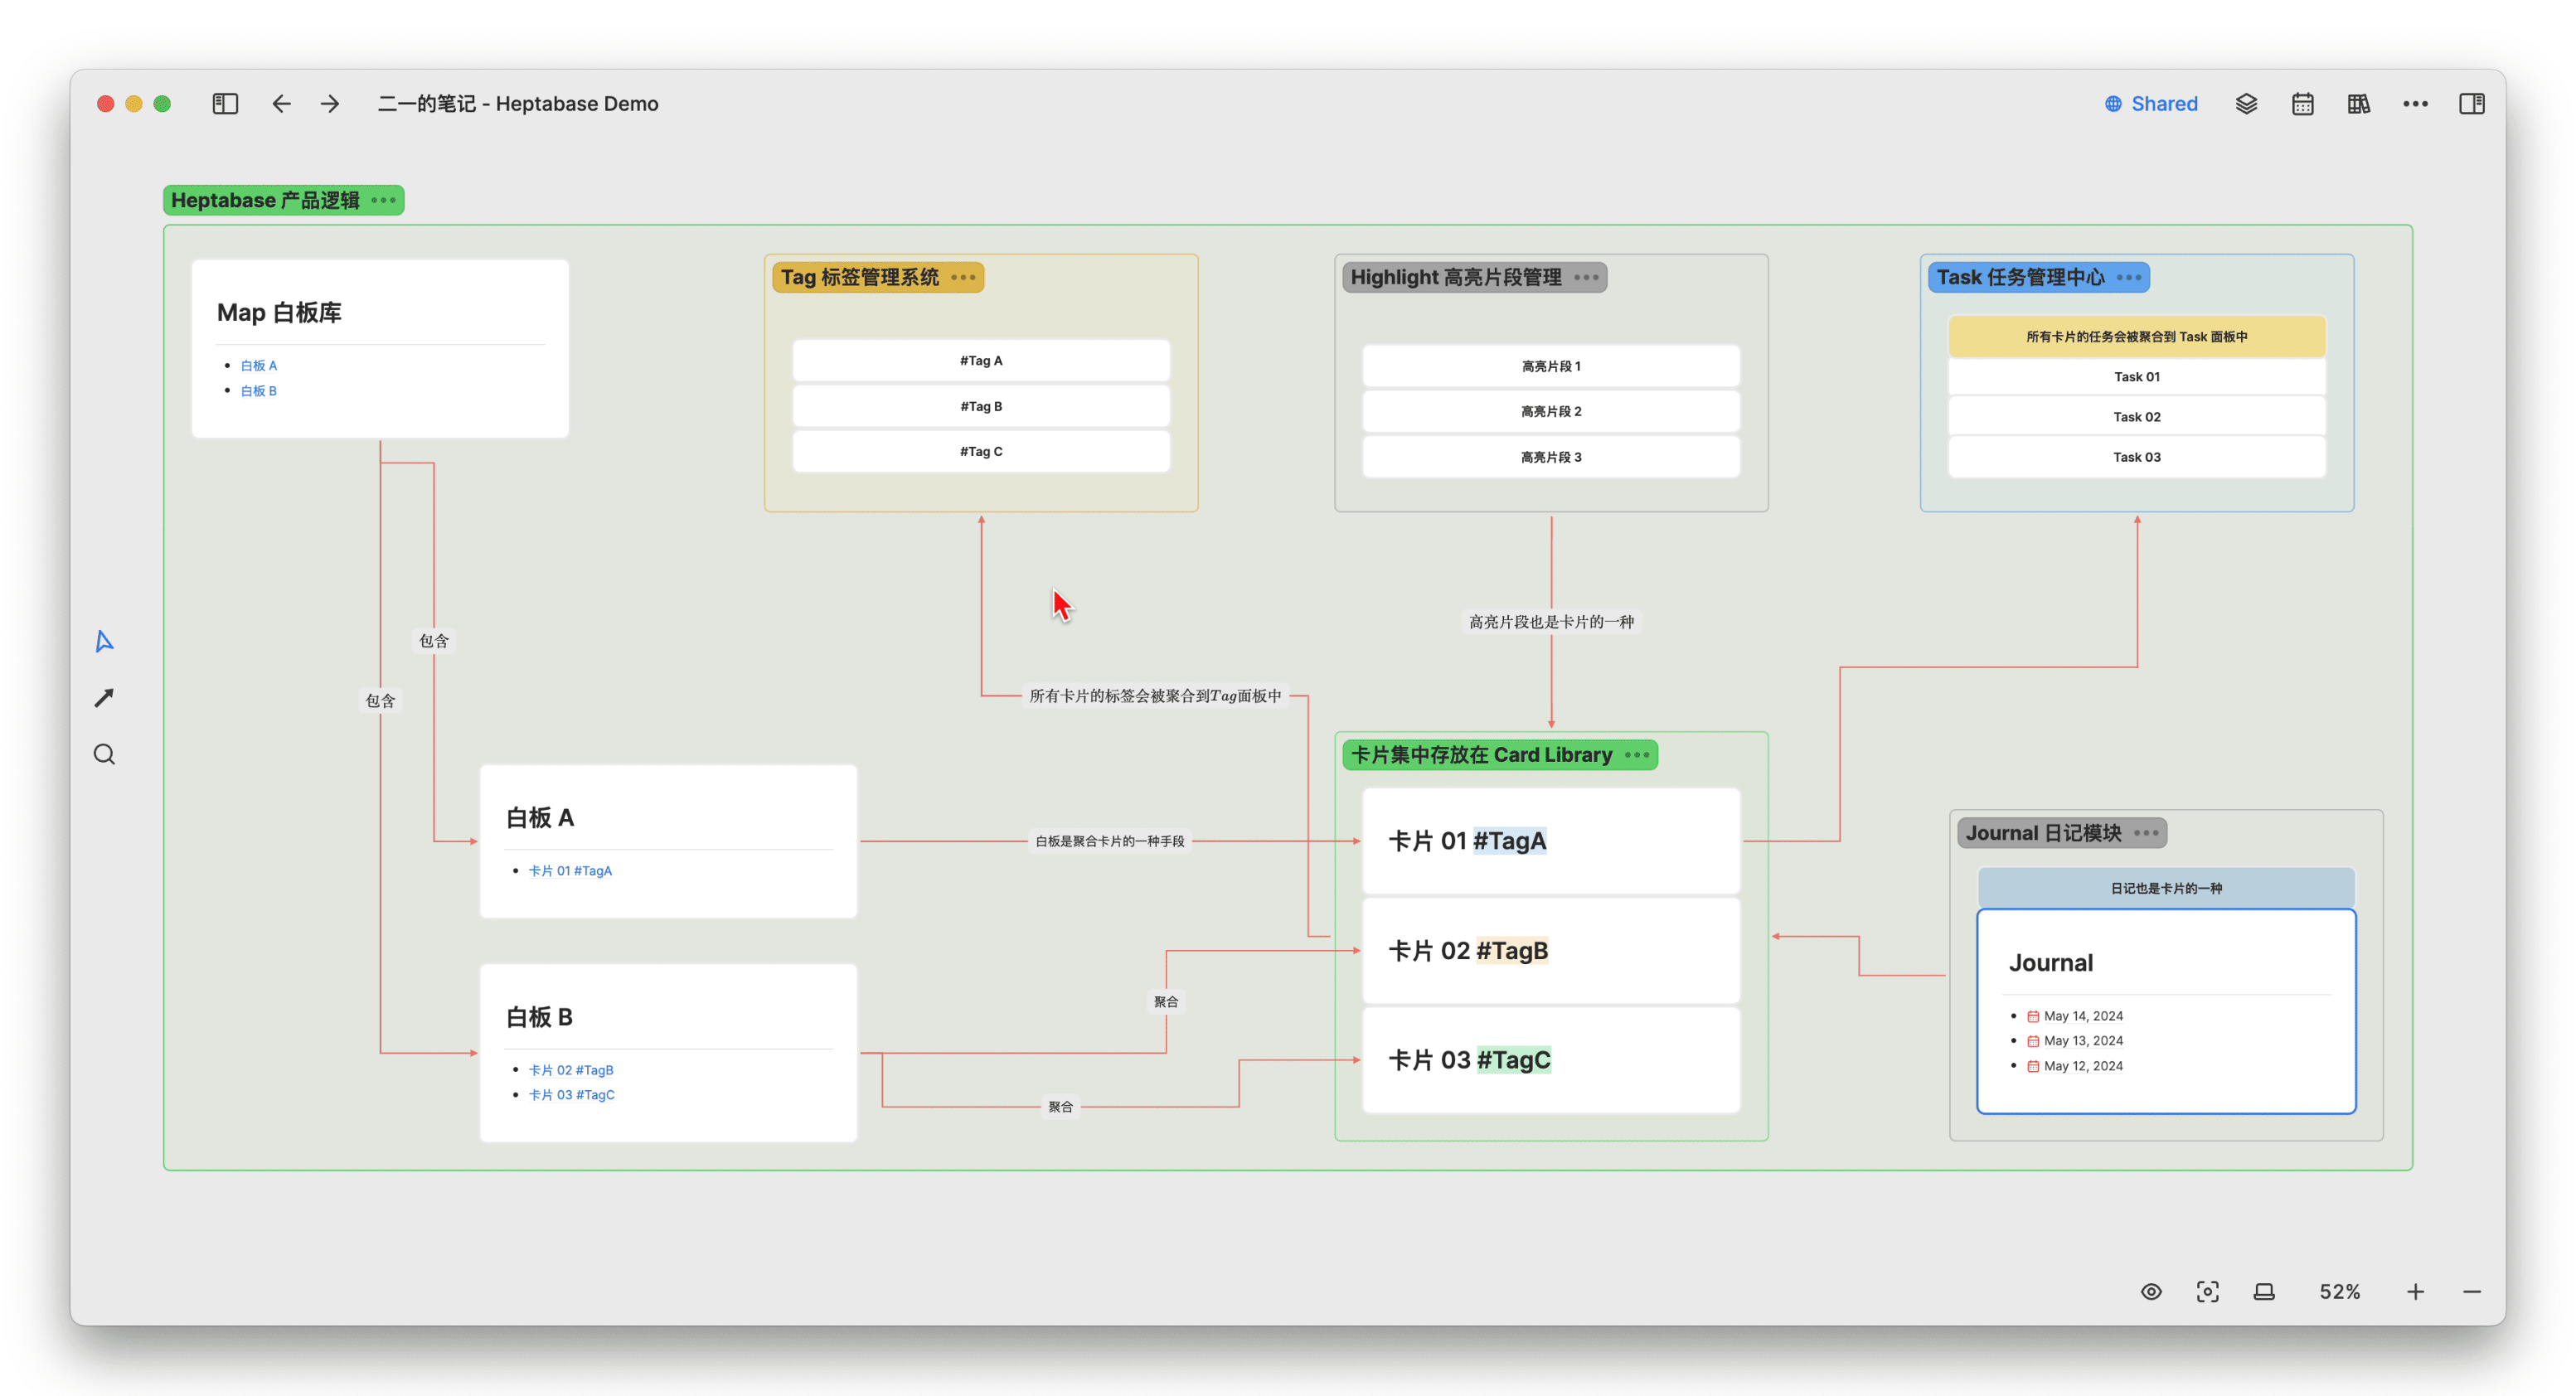Click the Journal 日记模块 section title

click(2044, 833)
